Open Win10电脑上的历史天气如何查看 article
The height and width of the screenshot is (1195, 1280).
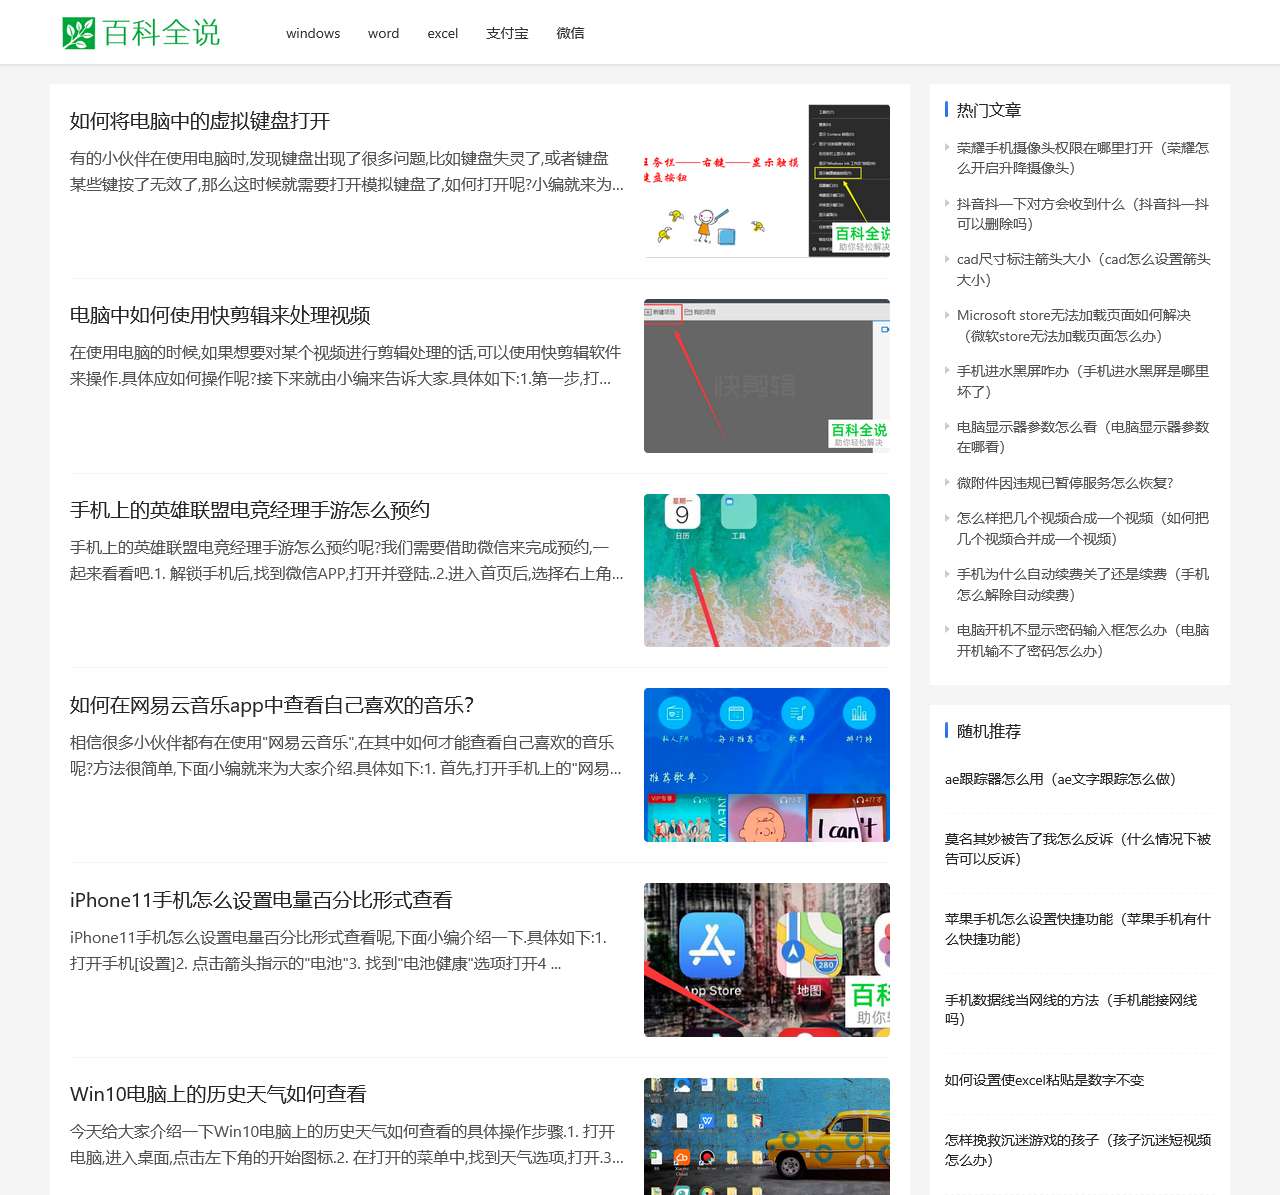click(x=218, y=1094)
